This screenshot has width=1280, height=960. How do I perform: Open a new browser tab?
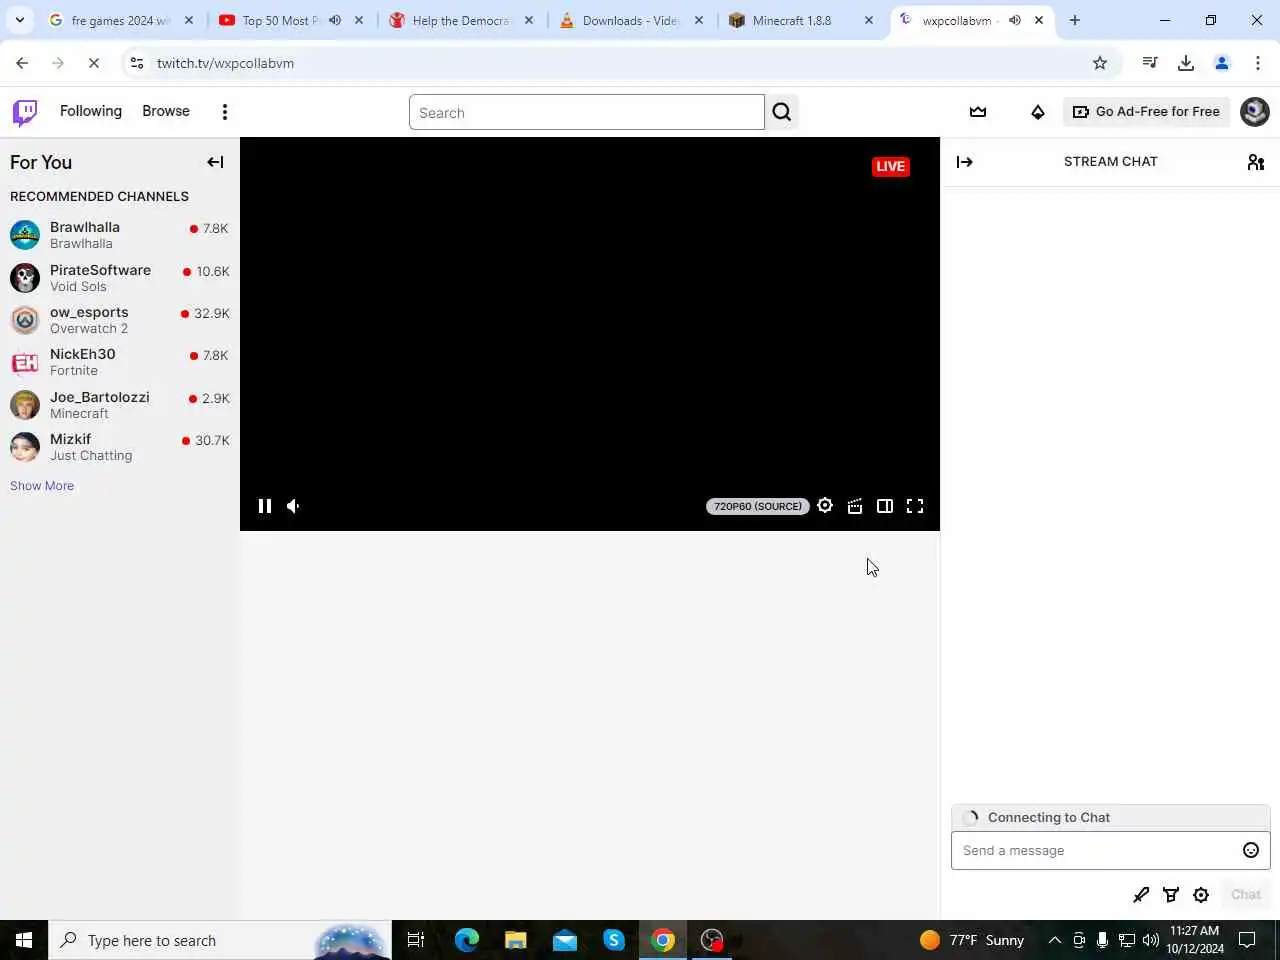pos(1075,20)
